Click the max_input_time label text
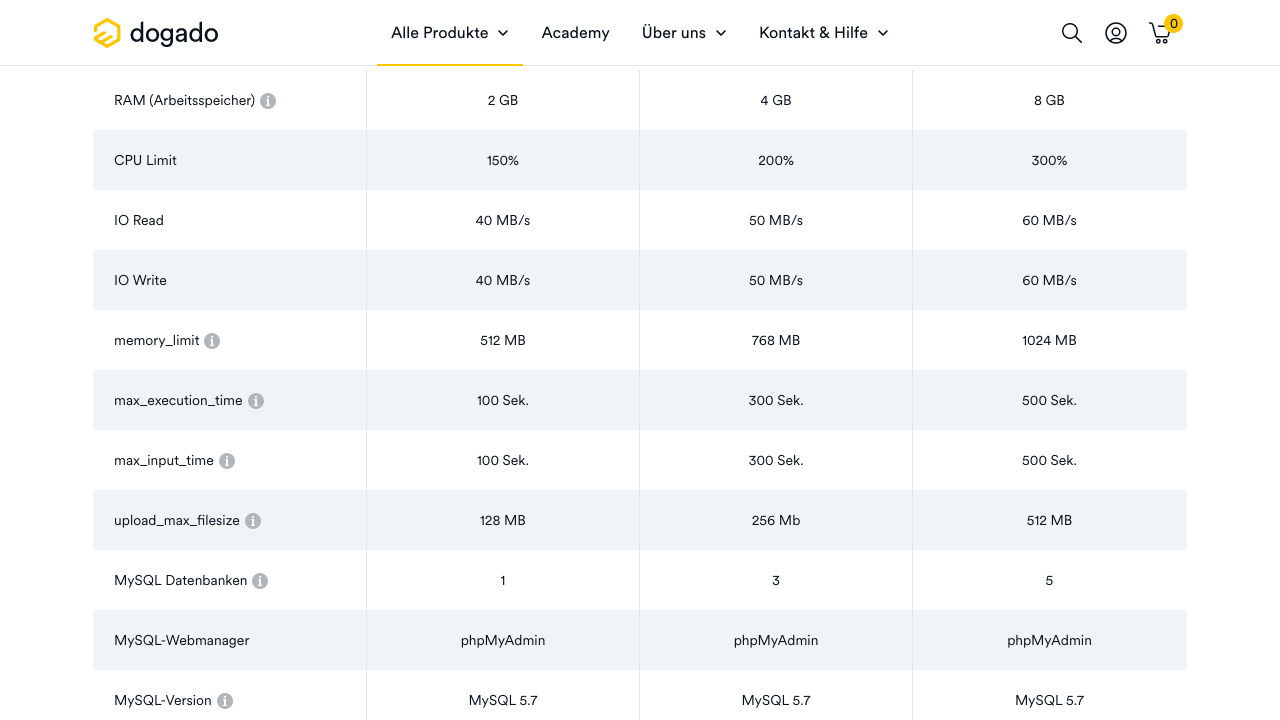The width and height of the screenshot is (1280, 720). pos(164,460)
